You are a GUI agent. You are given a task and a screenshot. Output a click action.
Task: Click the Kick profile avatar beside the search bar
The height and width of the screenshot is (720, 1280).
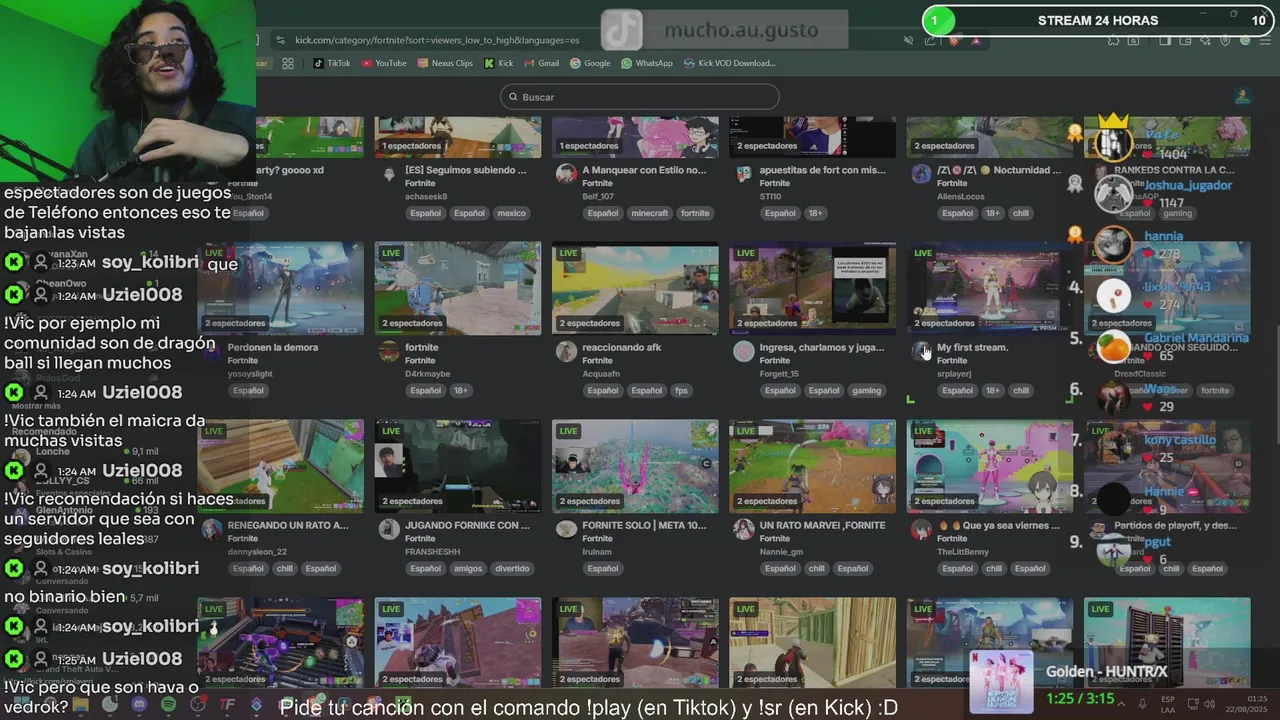(x=1242, y=97)
